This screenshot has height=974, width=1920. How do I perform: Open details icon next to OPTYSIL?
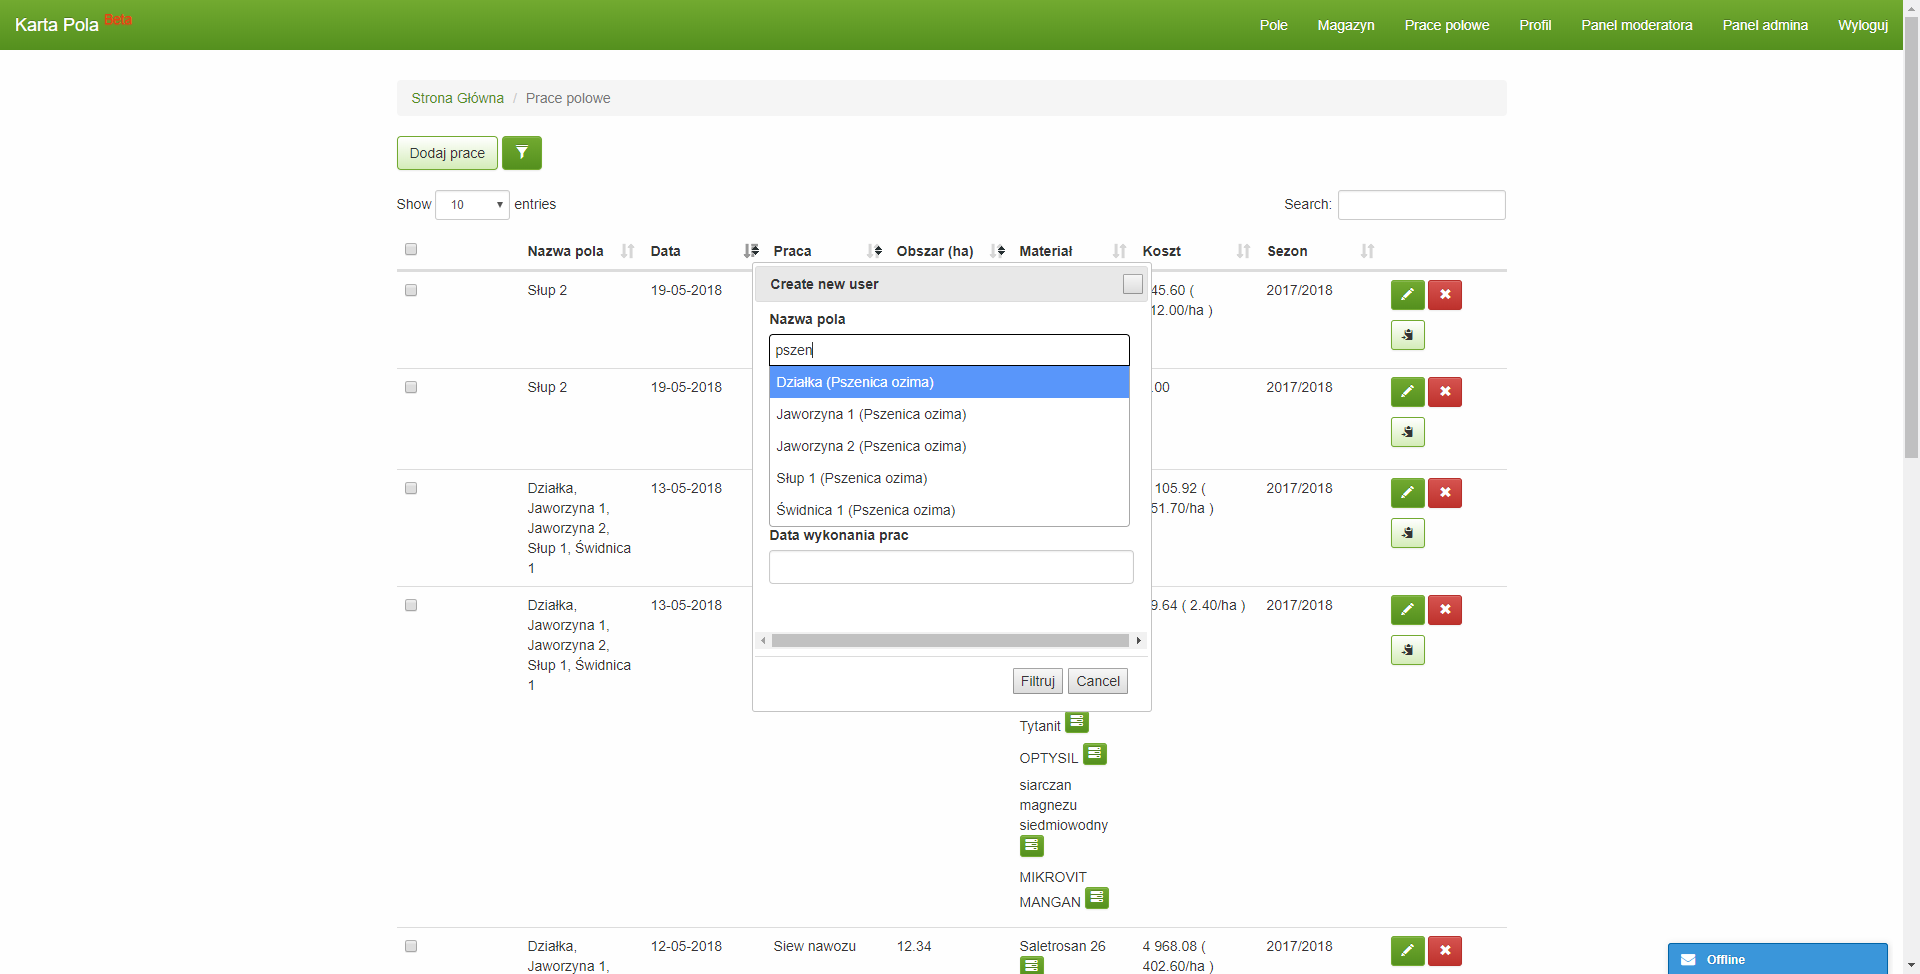tap(1095, 754)
